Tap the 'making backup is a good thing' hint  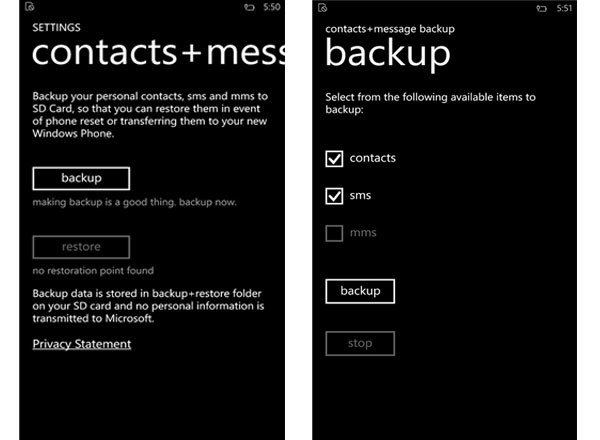134,202
